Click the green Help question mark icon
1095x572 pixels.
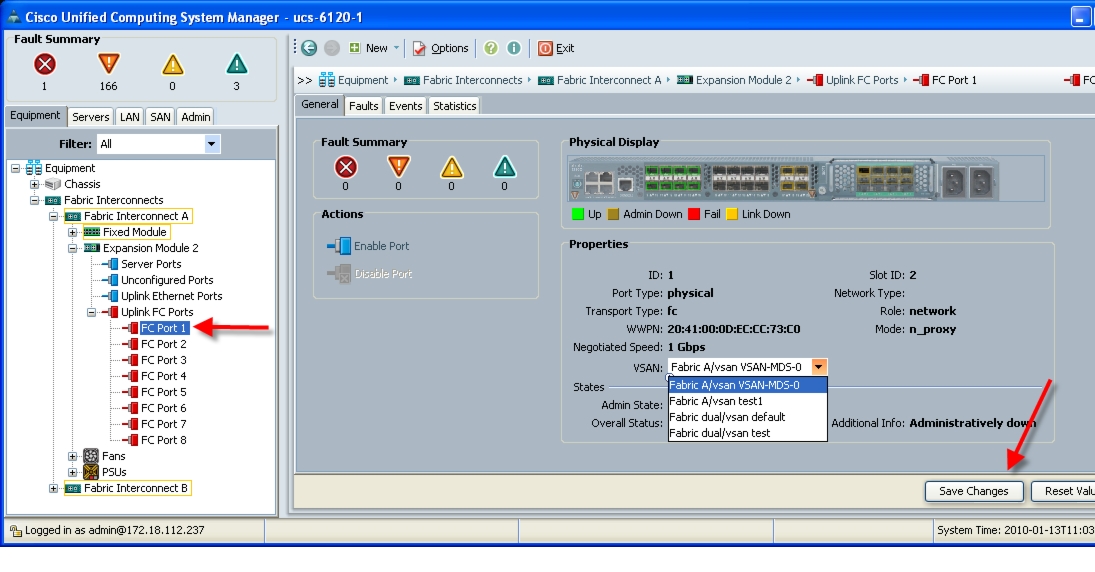(x=491, y=47)
